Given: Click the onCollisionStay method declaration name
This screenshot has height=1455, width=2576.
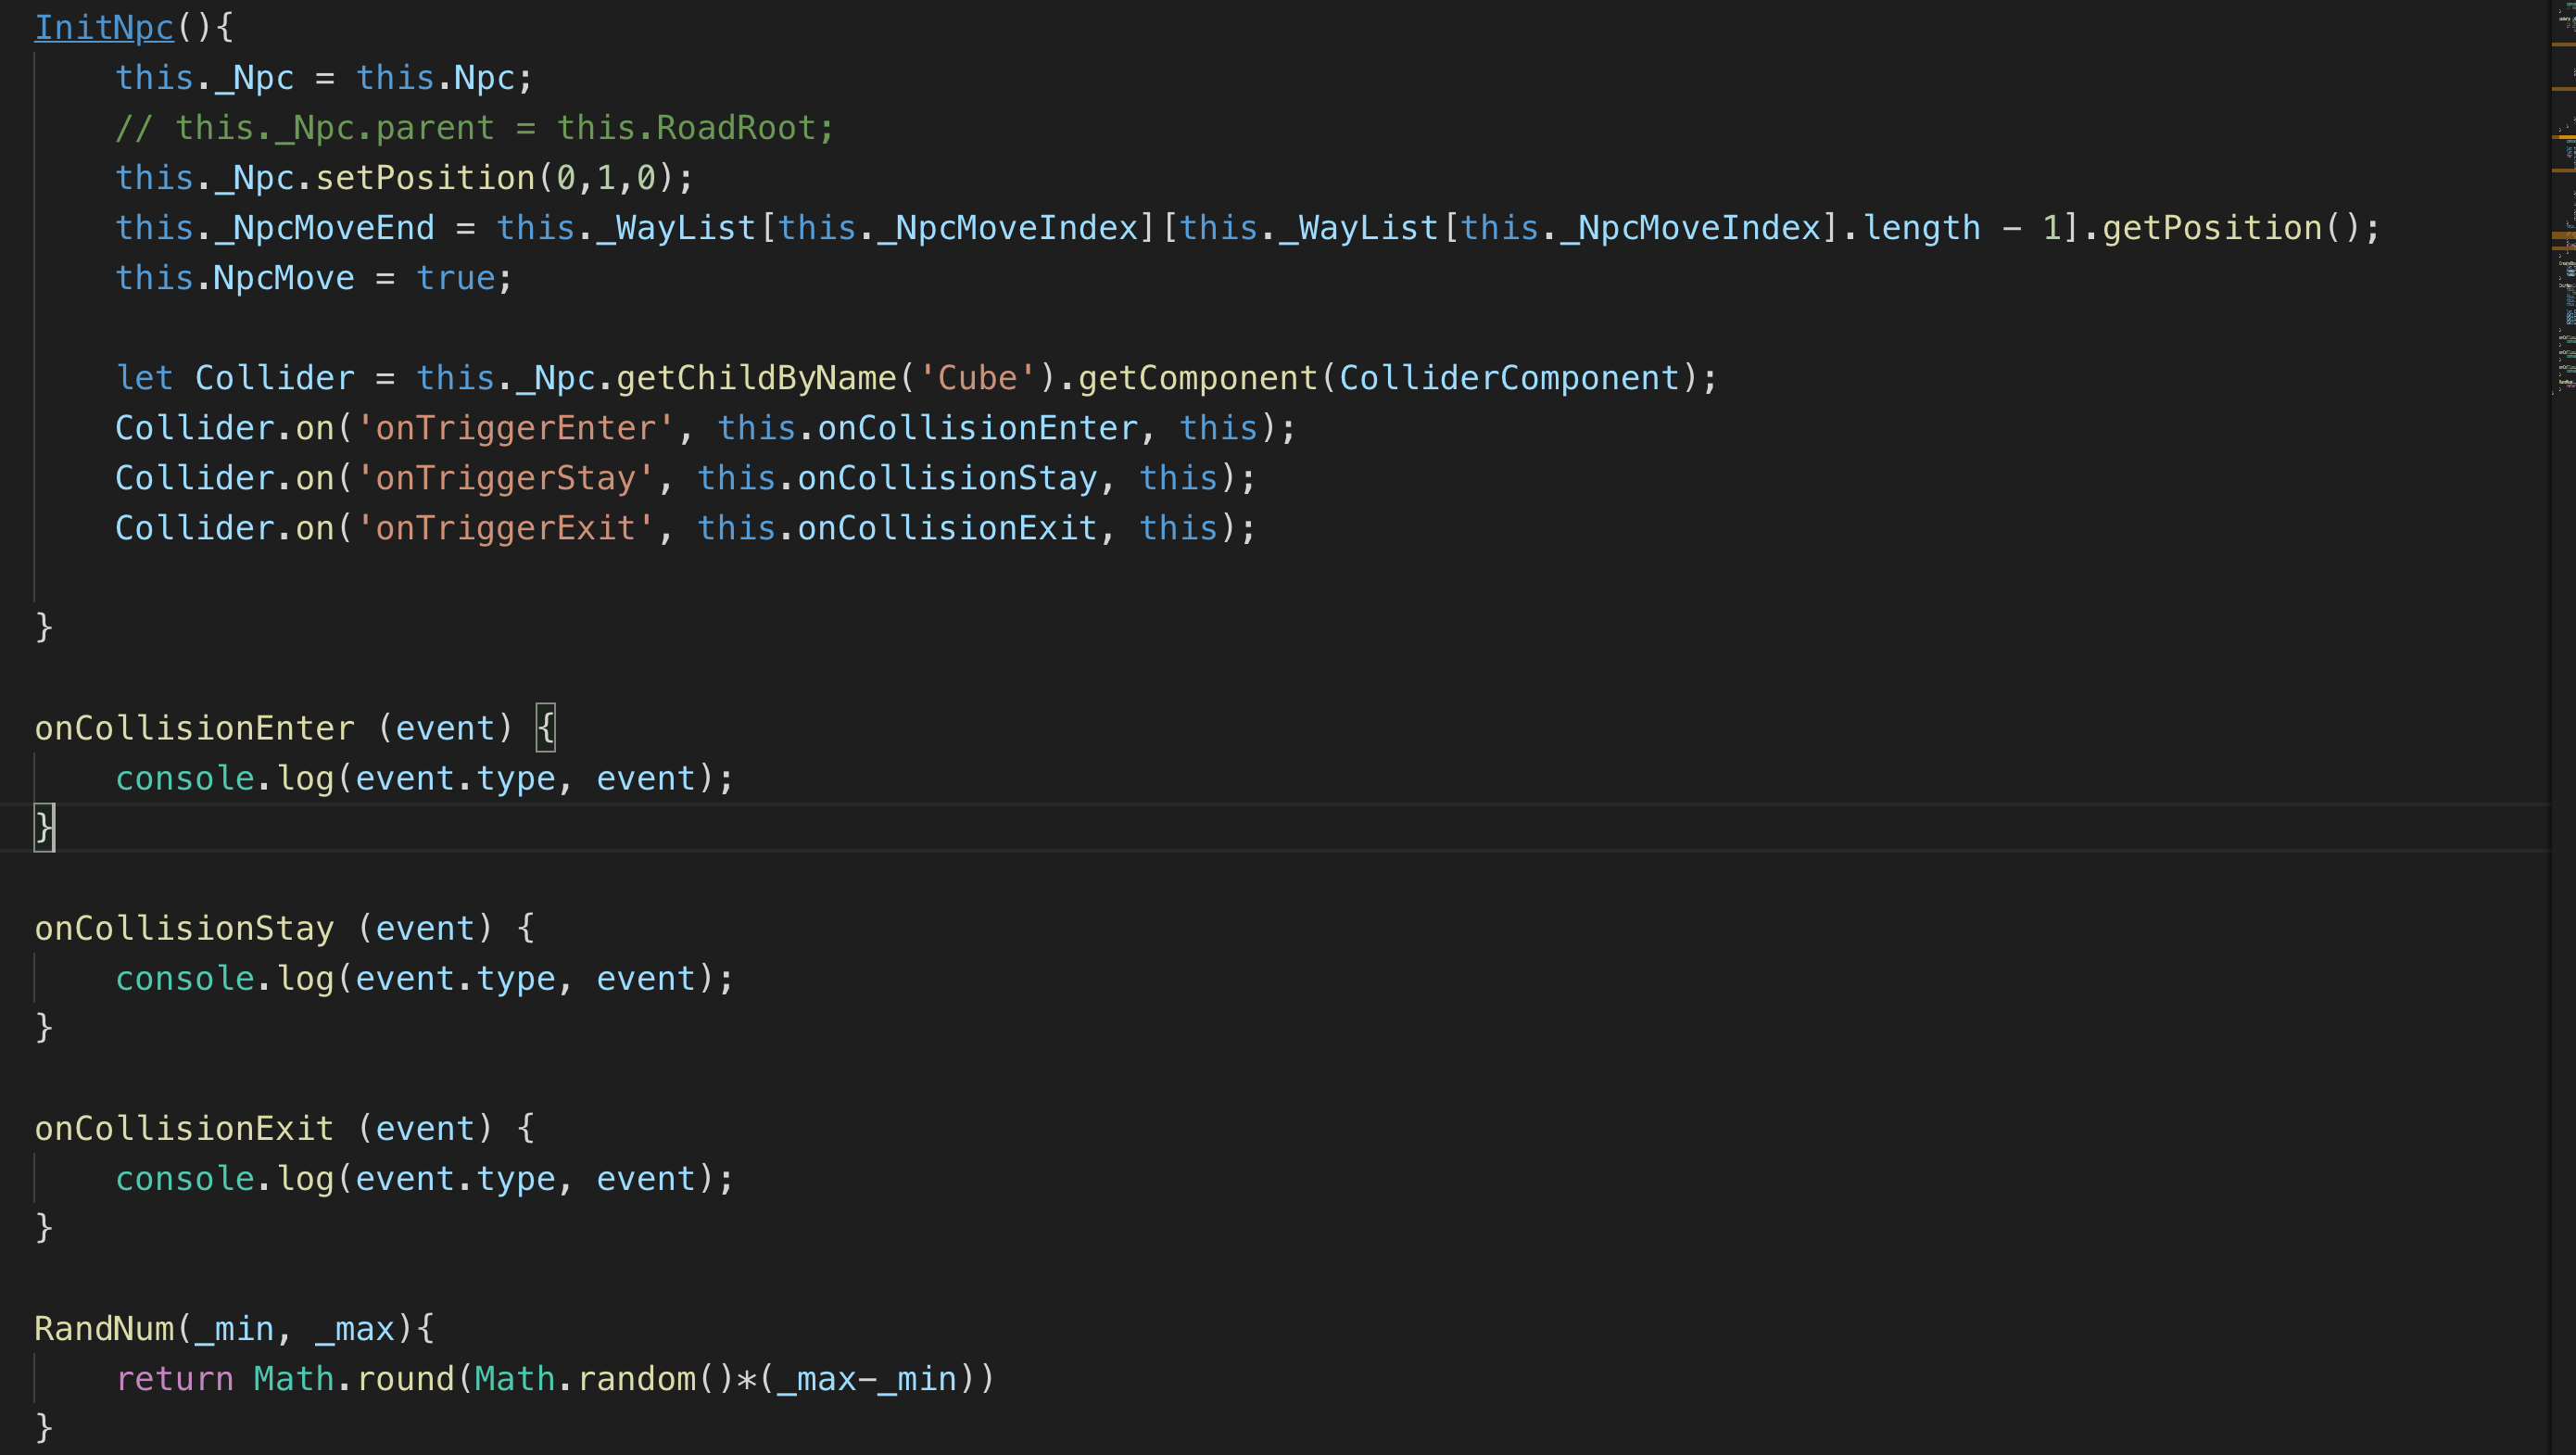Looking at the screenshot, I should 184,928.
